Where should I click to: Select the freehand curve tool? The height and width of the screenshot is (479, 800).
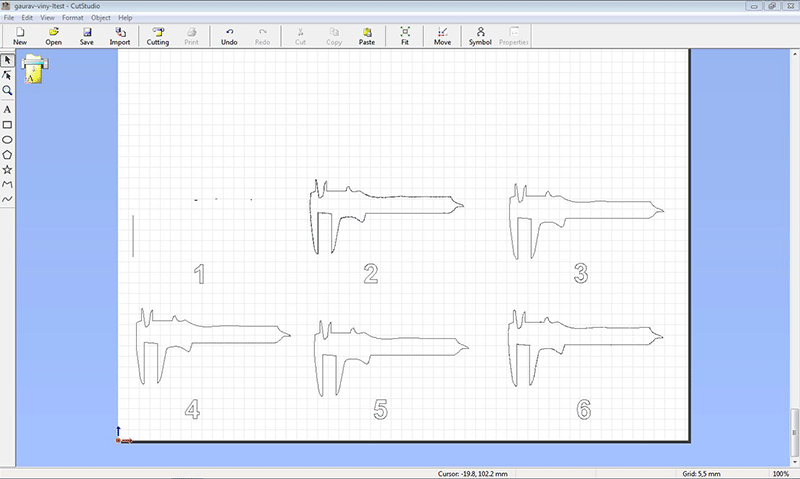(7, 199)
